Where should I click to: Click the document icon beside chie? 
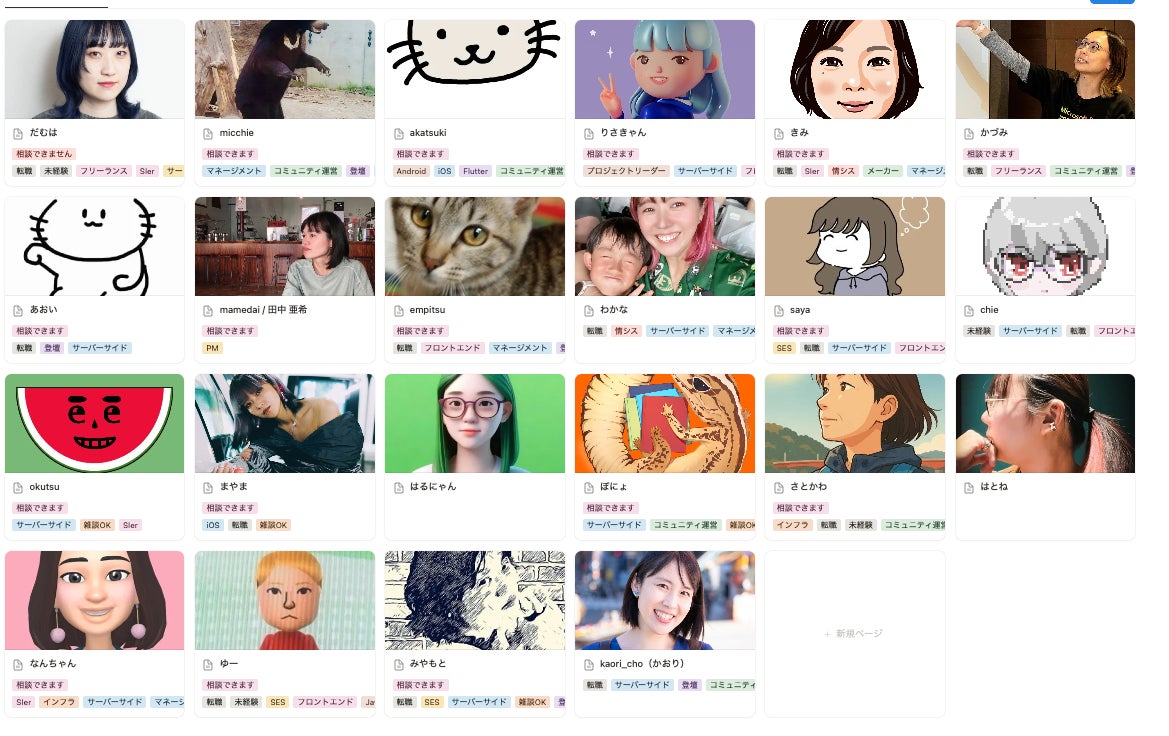[968, 310]
